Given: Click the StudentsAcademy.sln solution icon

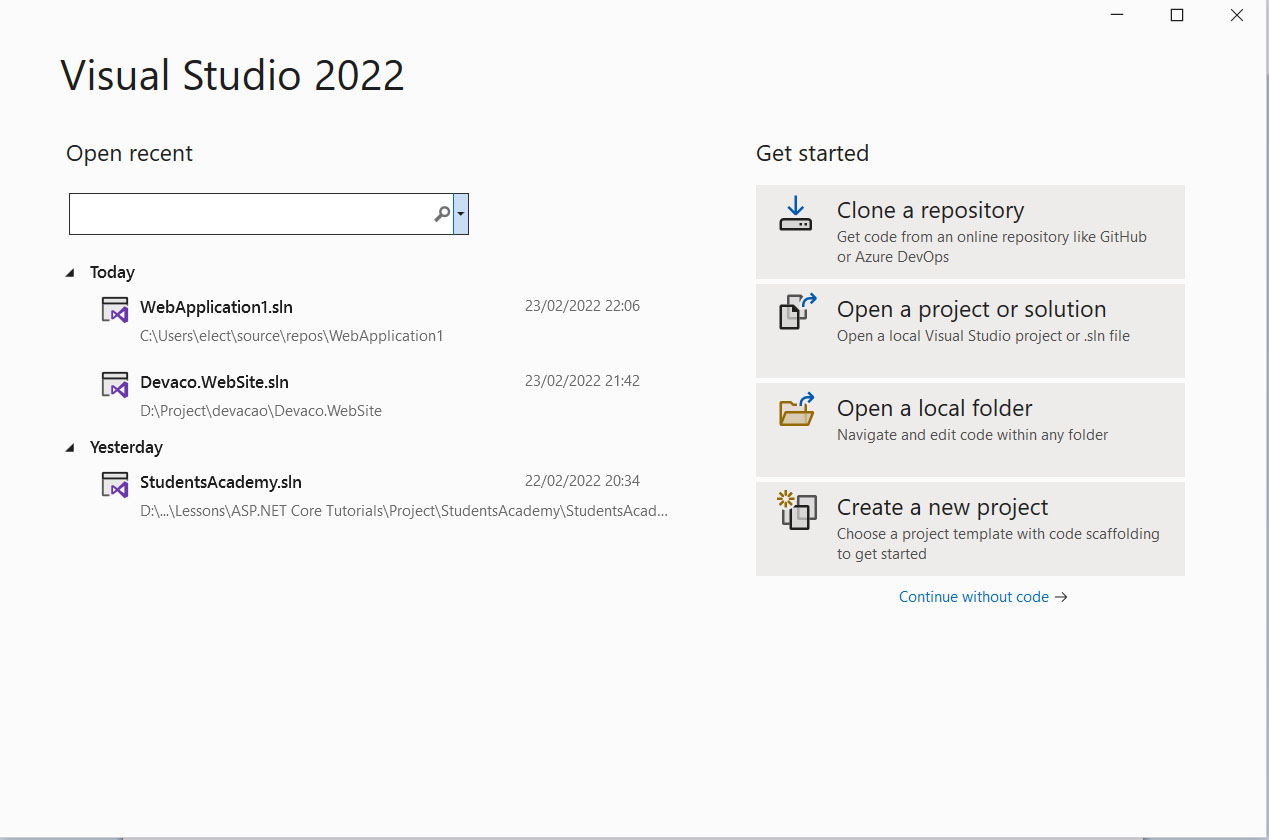Looking at the screenshot, I should pos(115,484).
